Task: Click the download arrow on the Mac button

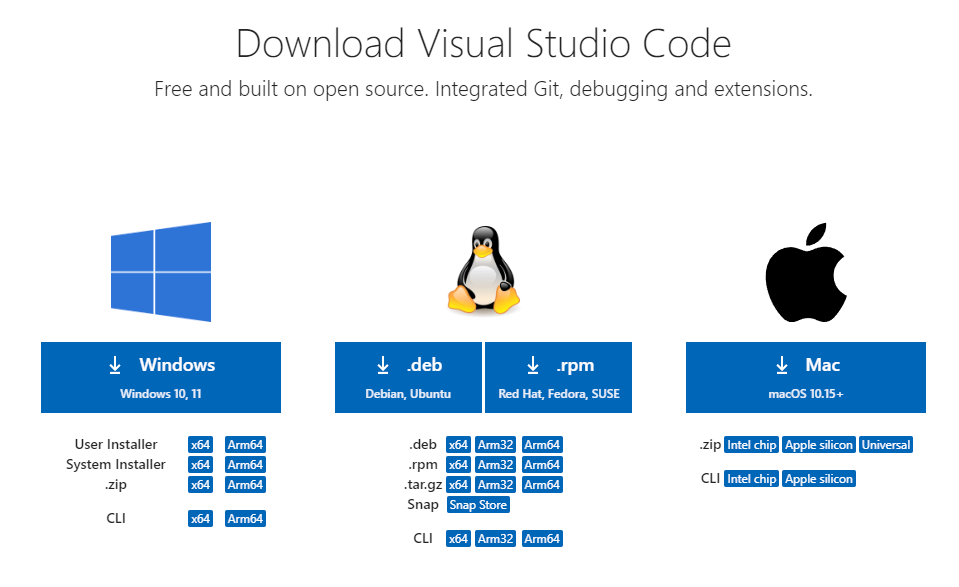Action: click(780, 364)
